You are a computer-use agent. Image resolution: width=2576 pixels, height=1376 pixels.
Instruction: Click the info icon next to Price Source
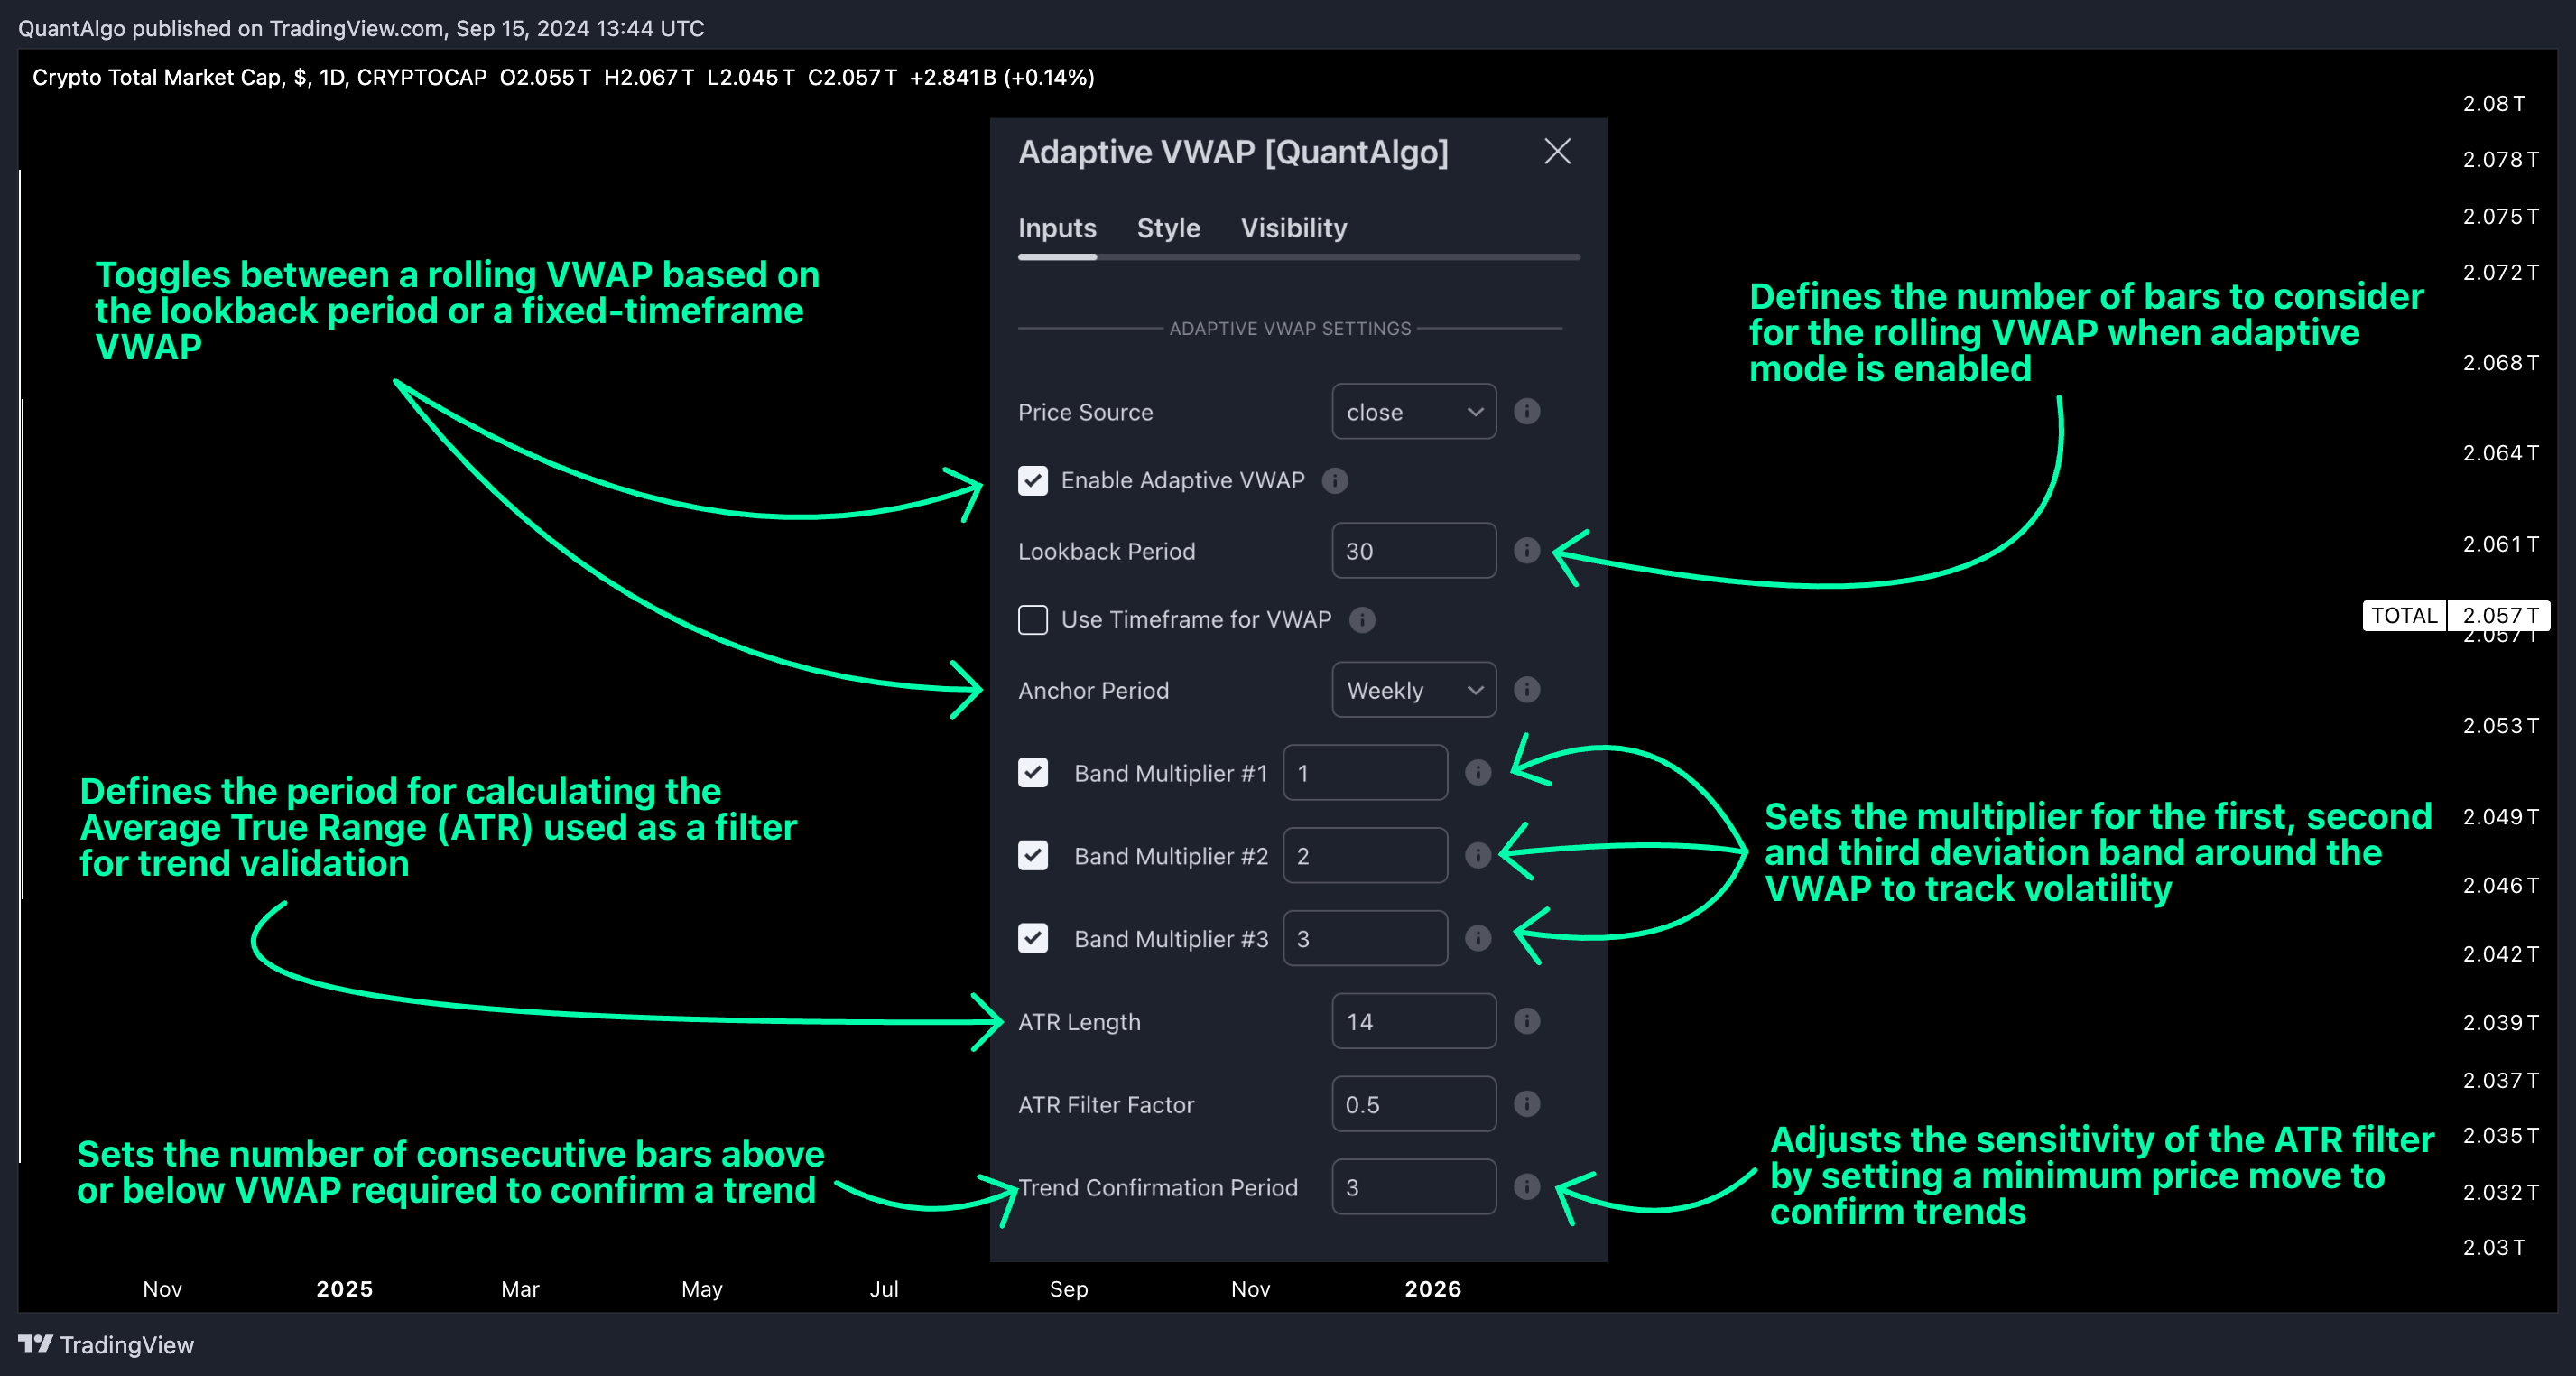pyautogui.click(x=1526, y=411)
